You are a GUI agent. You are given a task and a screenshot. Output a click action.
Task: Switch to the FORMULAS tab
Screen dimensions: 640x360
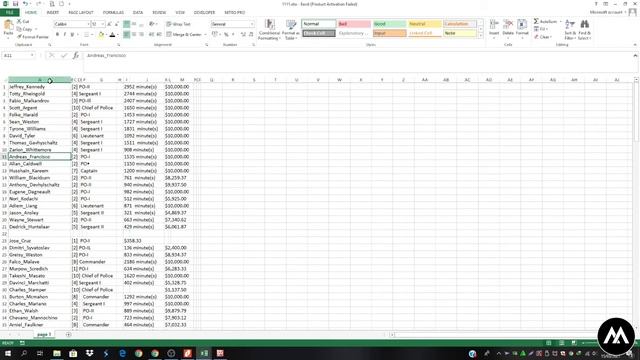pyautogui.click(x=113, y=13)
